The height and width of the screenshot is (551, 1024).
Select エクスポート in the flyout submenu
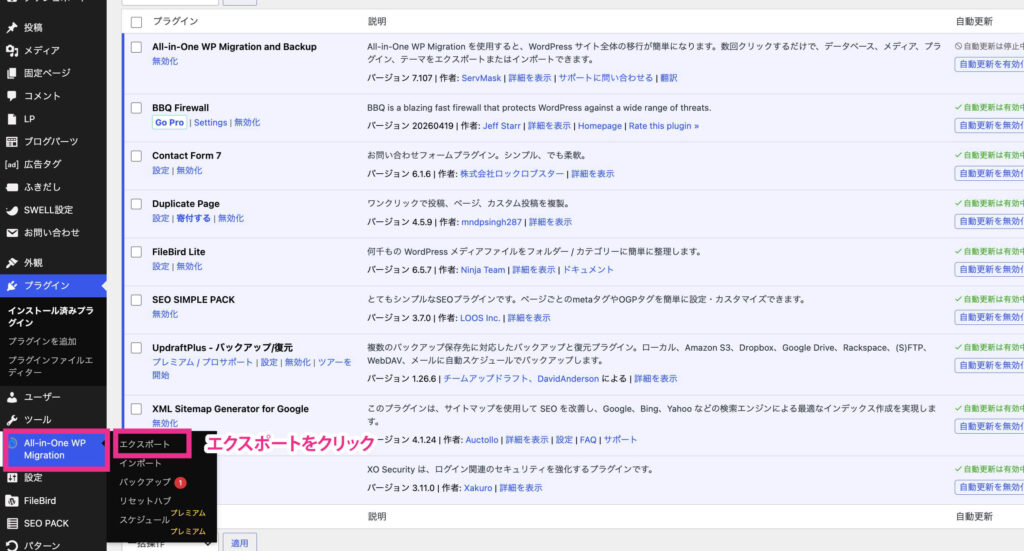point(144,444)
